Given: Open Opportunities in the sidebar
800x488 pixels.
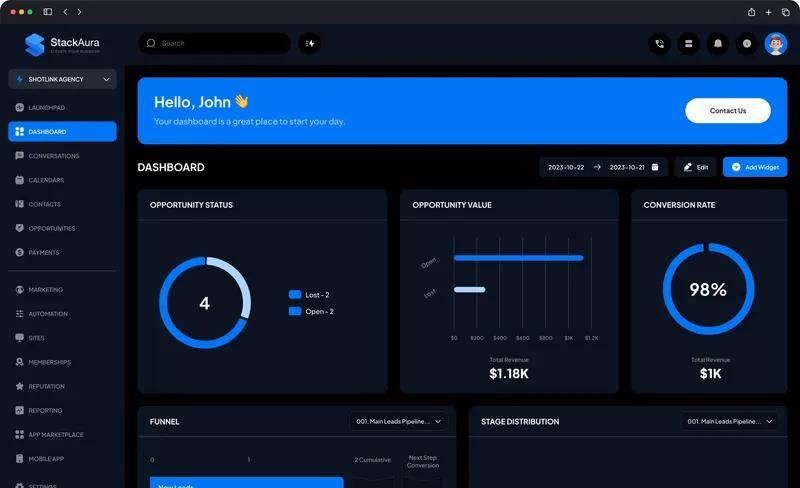Looking at the screenshot, I should [62, 228].
